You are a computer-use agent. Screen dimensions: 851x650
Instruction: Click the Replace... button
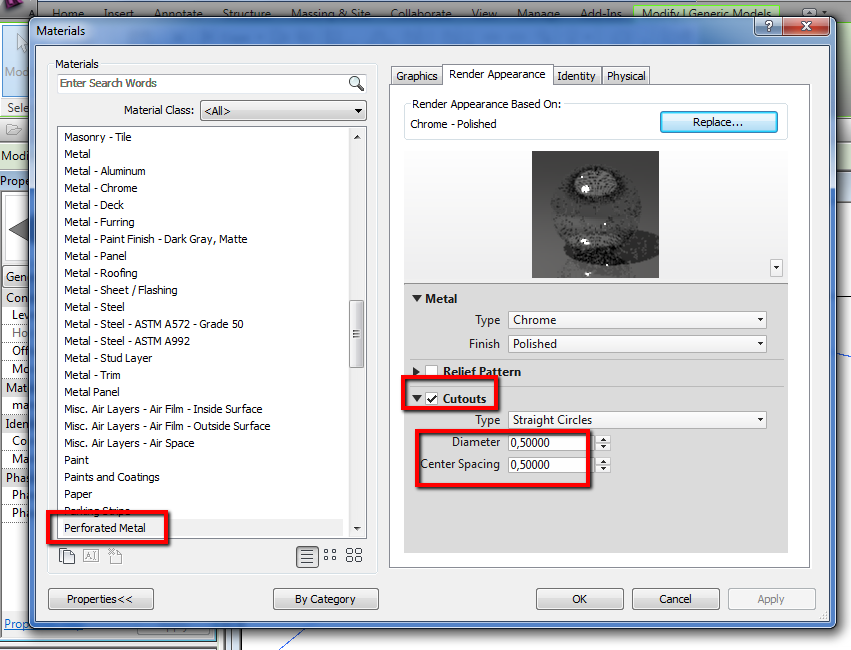pyautogui.click(x=719, y=122)
